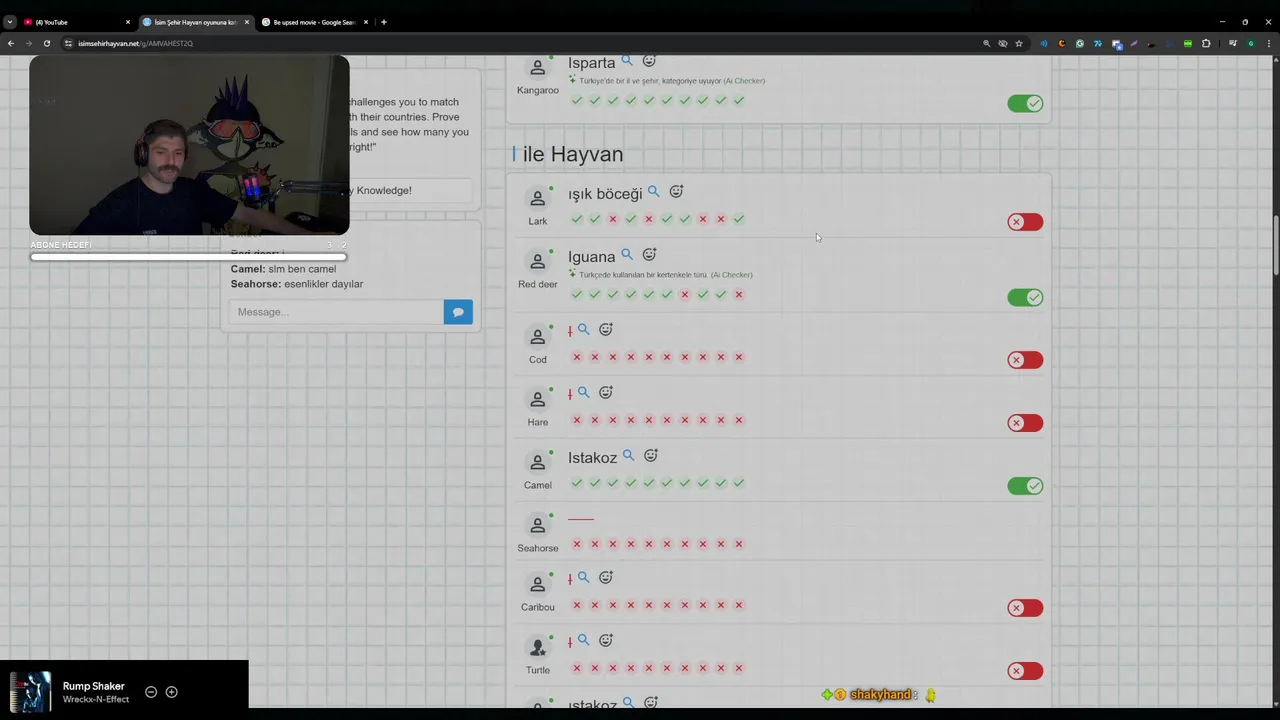
Task: Switch to the YouTube tab
Action: (75, 22)
